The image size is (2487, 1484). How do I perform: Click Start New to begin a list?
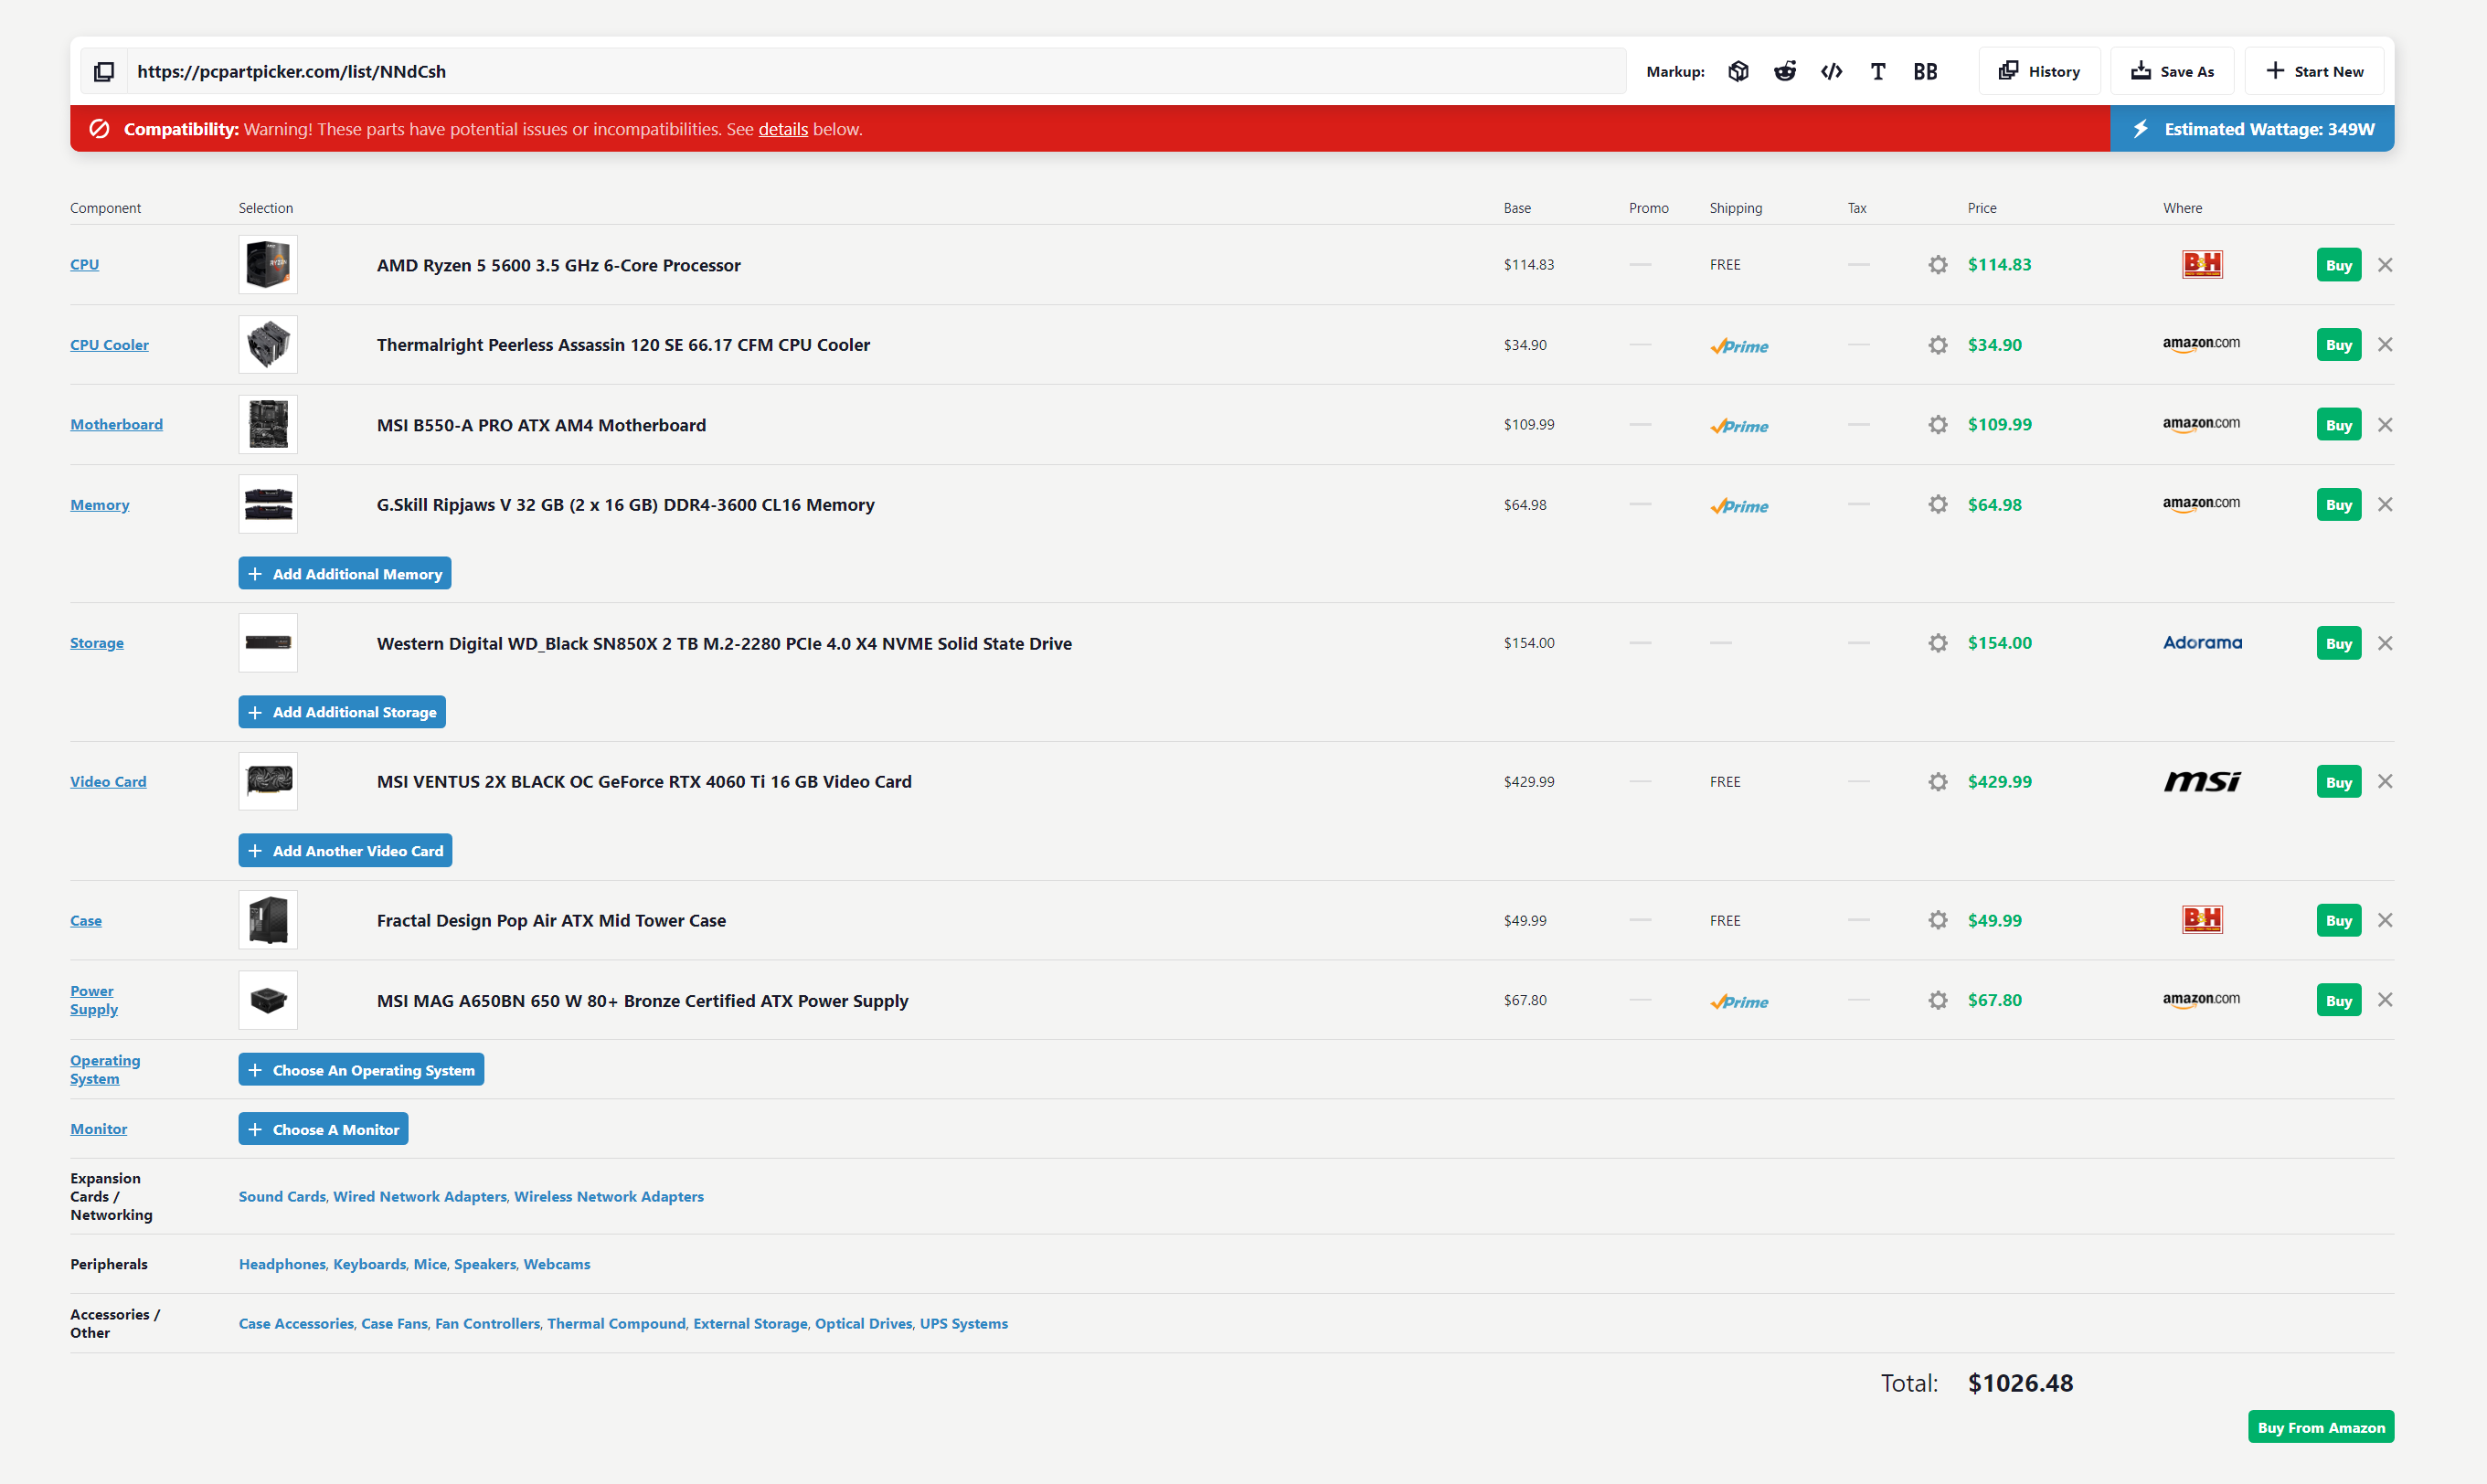point(2314,72)
